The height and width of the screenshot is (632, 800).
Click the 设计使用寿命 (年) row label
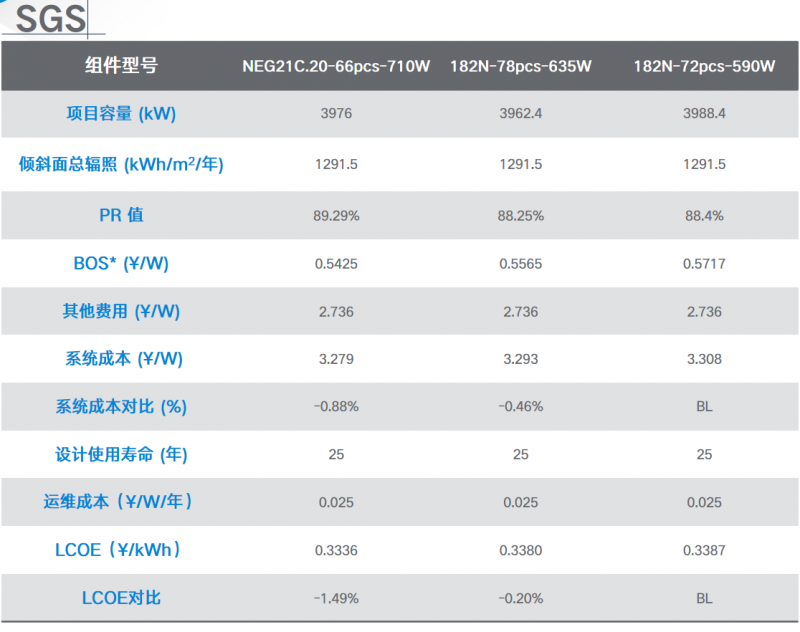120,455
